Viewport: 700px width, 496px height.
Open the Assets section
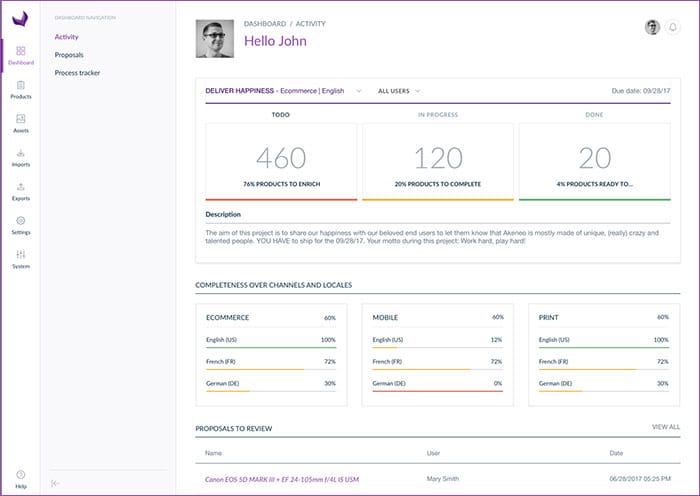pyautogui.click(x=20, y=123)
